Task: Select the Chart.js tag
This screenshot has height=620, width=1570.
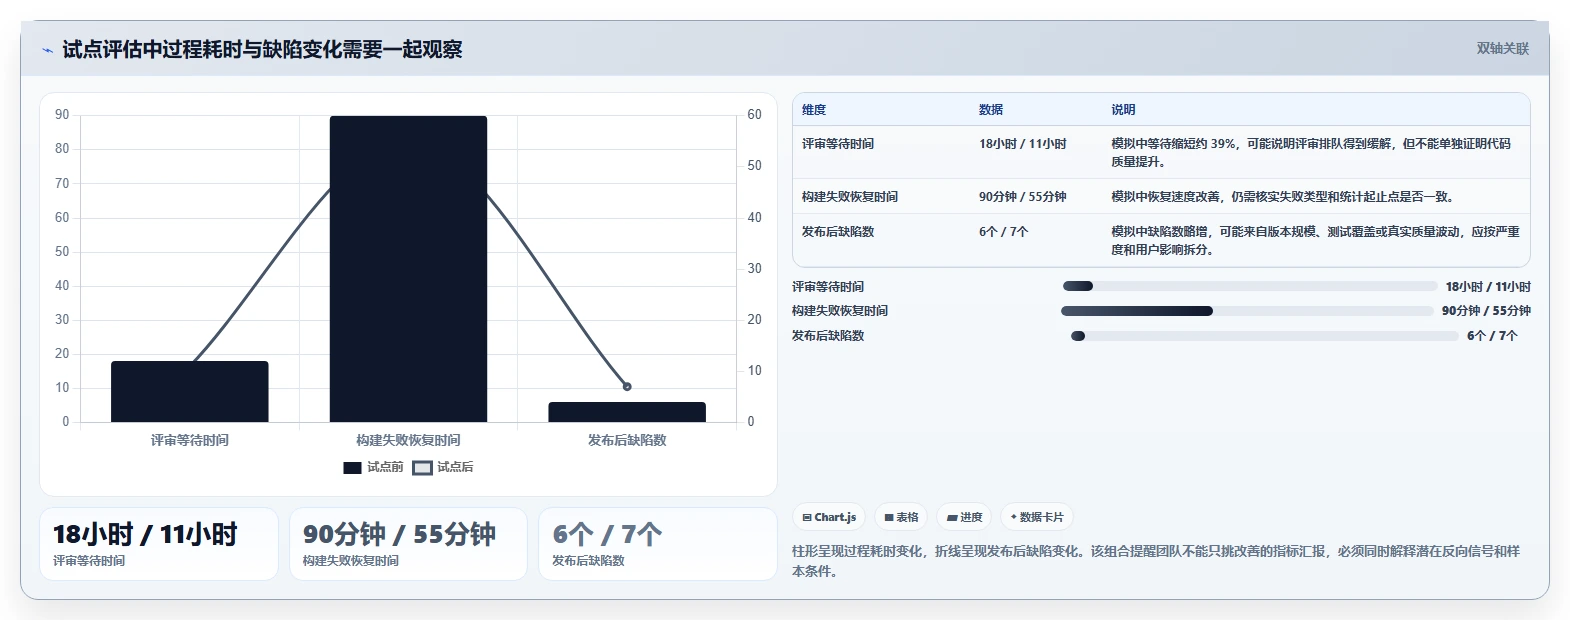Action: [x=829, y=517]
